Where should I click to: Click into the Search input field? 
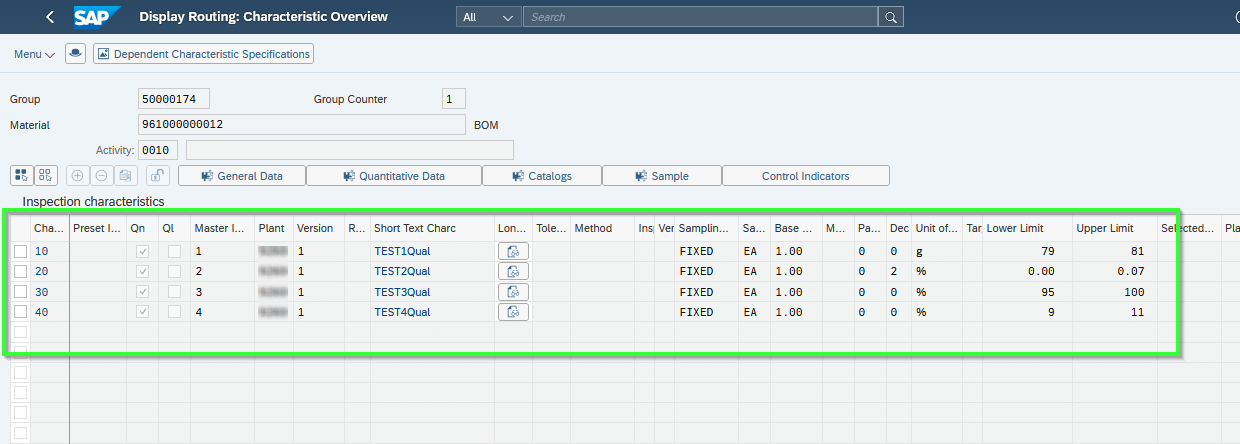click(700, 17)
